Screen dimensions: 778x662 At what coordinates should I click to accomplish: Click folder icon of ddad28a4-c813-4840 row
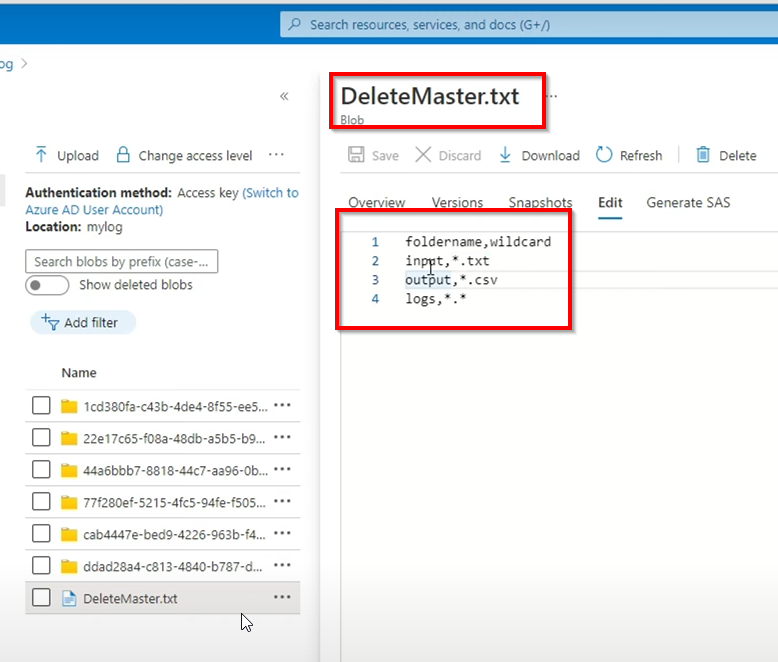click(x=69, y=566)
